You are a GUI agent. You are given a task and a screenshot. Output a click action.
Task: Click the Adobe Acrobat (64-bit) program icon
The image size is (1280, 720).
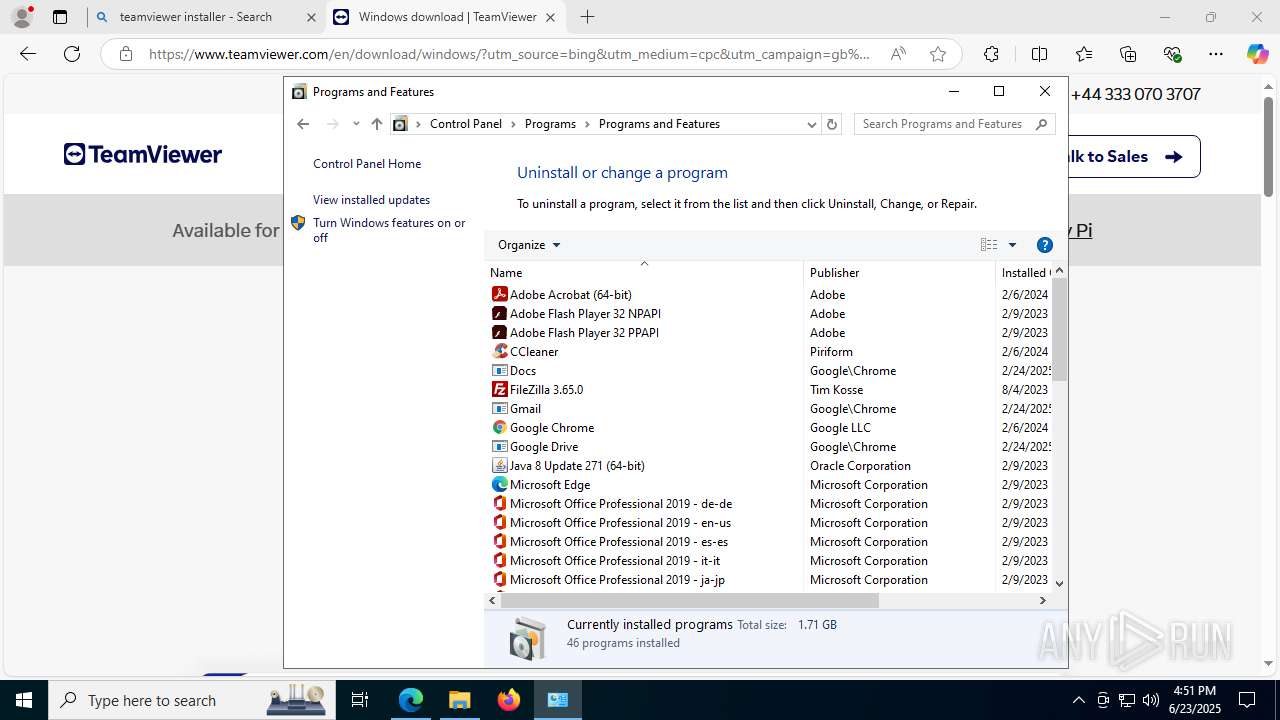(x=500, y=294)
